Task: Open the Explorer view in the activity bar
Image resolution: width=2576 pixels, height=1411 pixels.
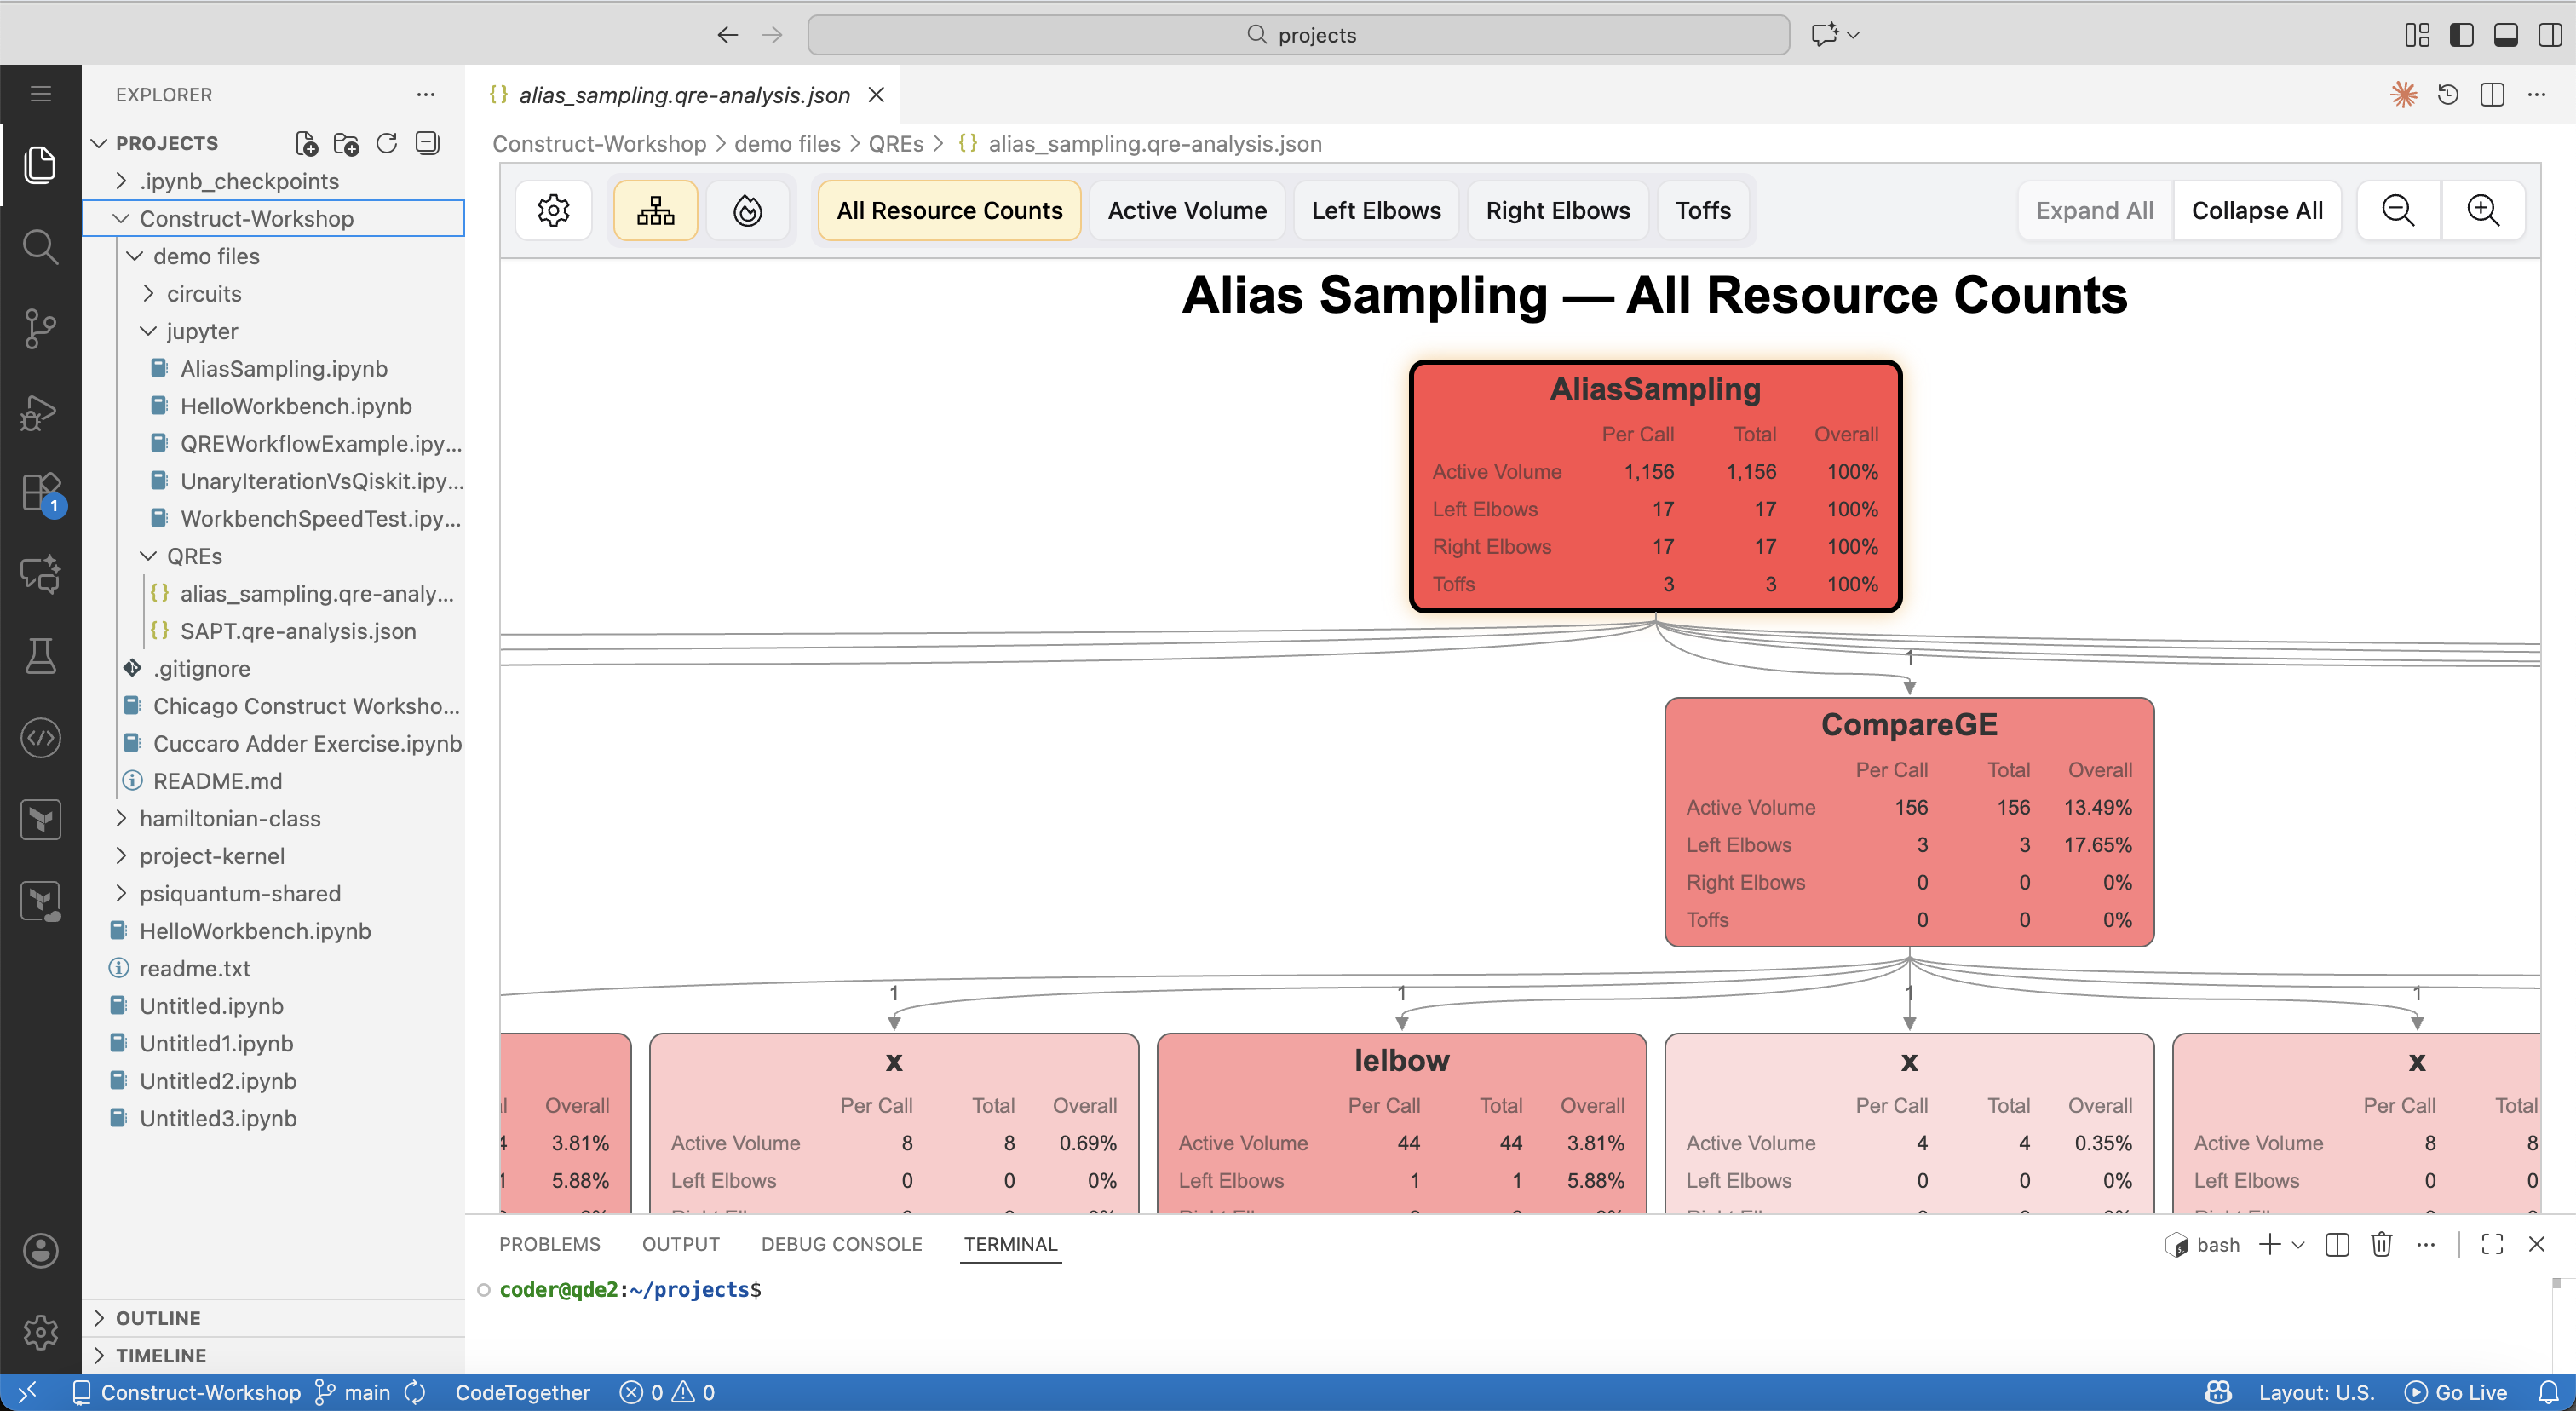Action: point(40,165)
